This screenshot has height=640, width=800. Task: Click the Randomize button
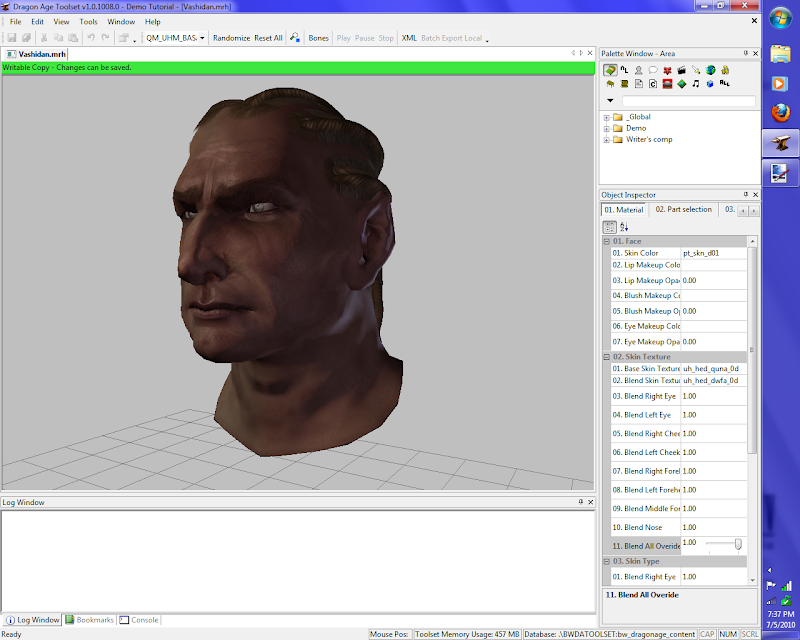coord(231,38)
